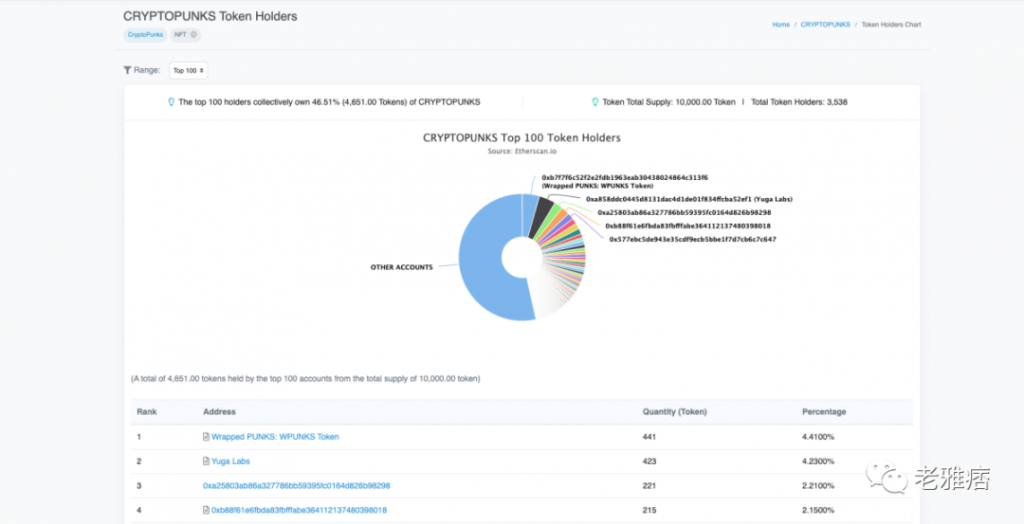Go to Home breadcrumb link
Viewport: 1024px width, 524px height.
tap(781, 25)
